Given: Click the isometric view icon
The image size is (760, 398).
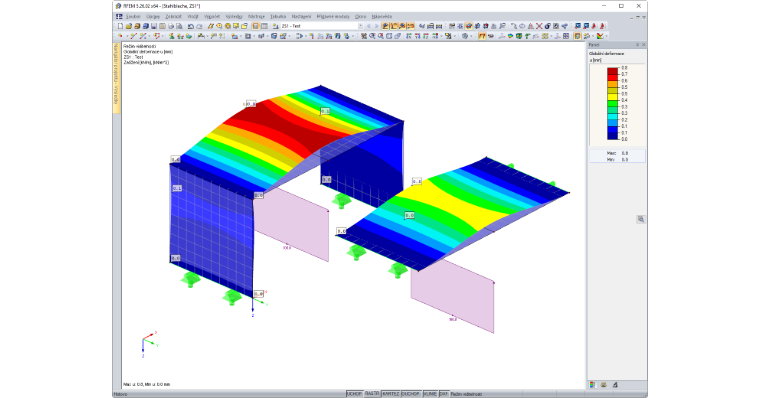Looking at the screenshot, I should point(434,36).
